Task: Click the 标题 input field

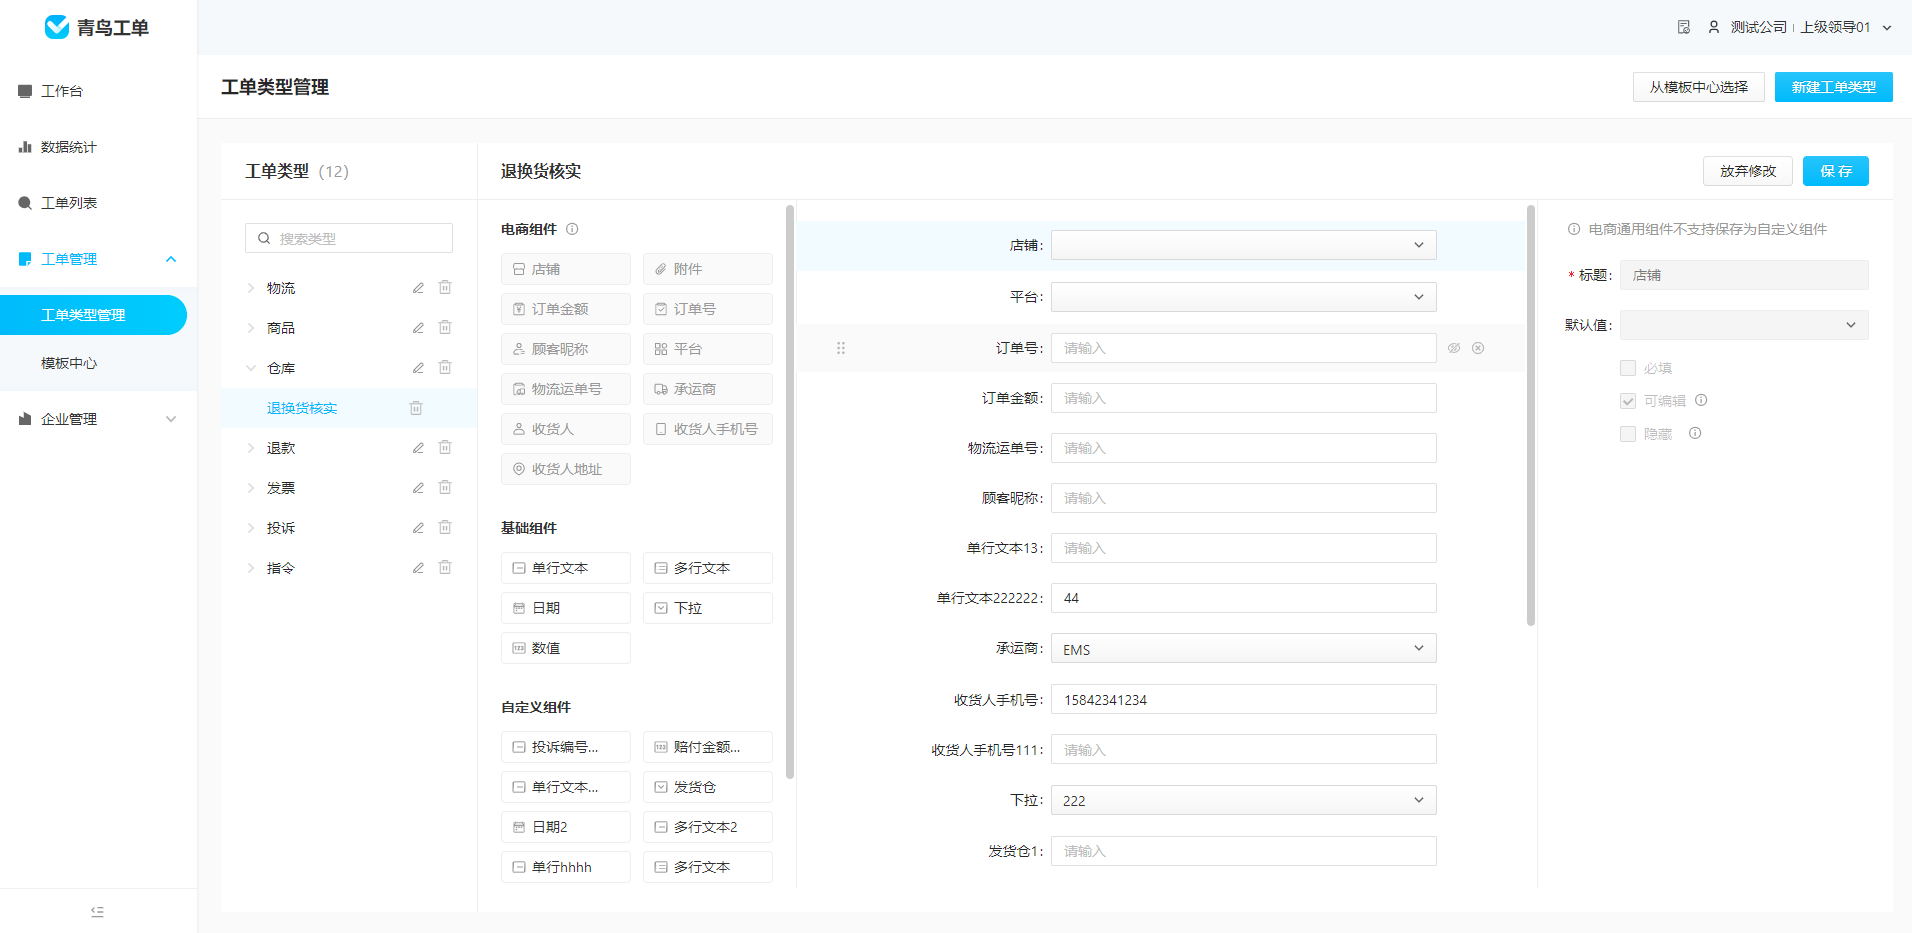Action: click(x=1744, y=275)
